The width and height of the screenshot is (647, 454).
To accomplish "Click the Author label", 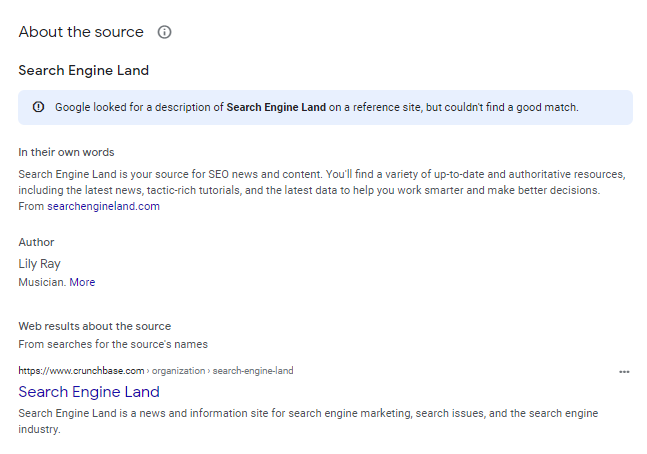I will pos(36,242).
